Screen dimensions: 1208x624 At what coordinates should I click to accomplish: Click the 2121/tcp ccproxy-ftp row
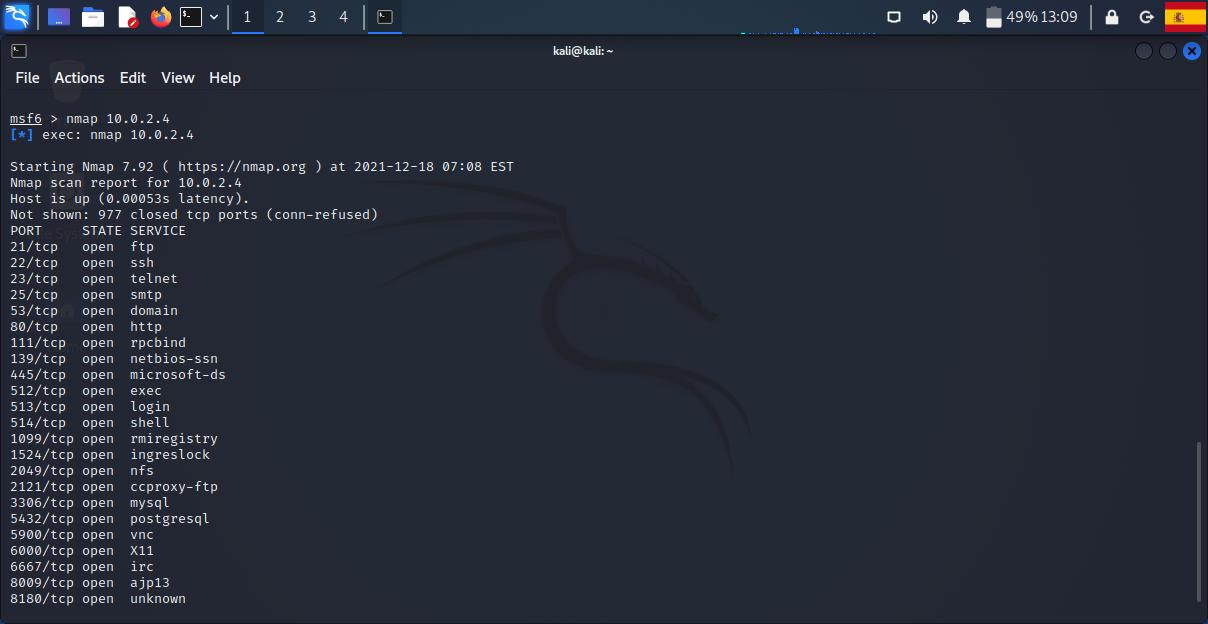click(114, 487)
